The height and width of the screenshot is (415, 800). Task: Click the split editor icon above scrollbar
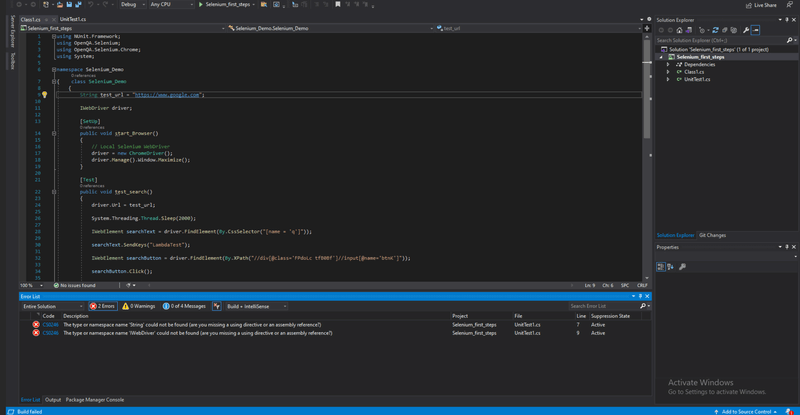pyautogui.click(x=647, y=28)
